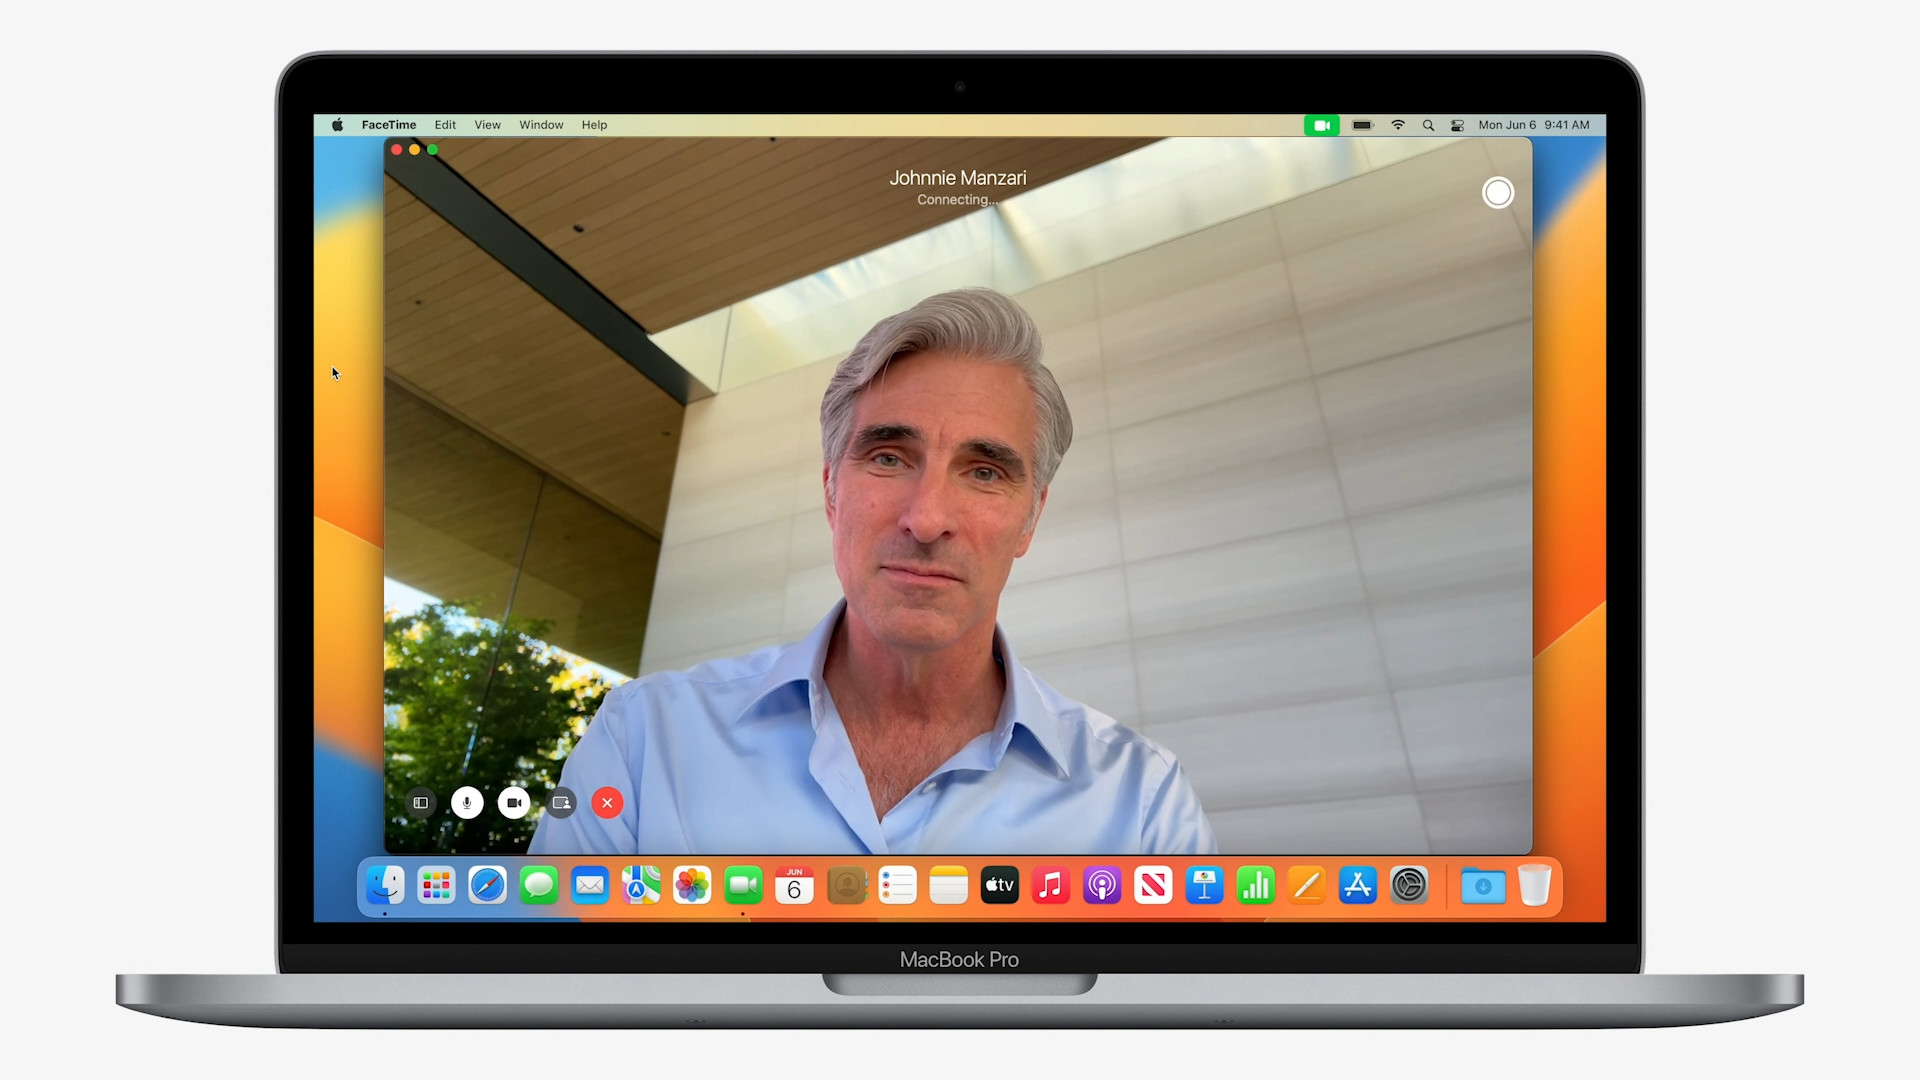Open Safari from the Dock
This screenshot has width=1920, height=1080.
pos(487,885)
